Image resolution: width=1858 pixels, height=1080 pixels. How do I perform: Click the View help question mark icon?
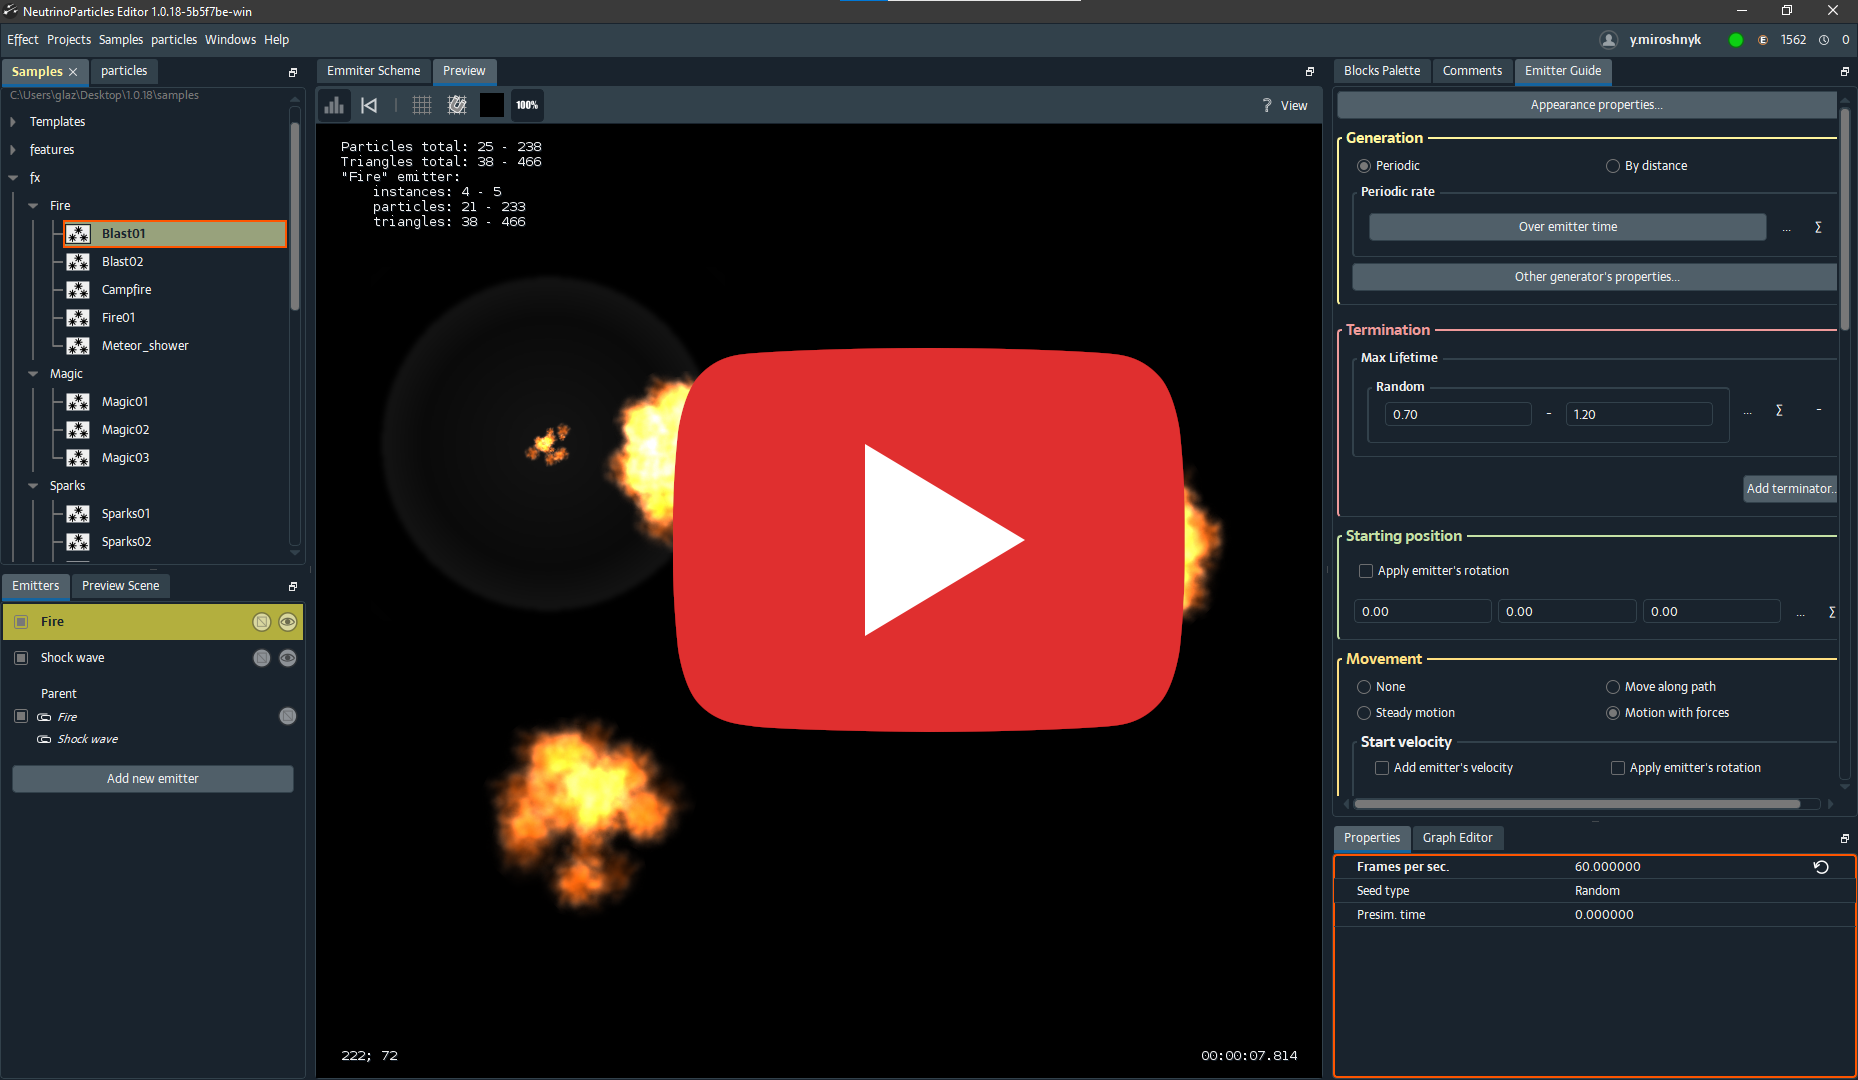(x=1266, y=105)
